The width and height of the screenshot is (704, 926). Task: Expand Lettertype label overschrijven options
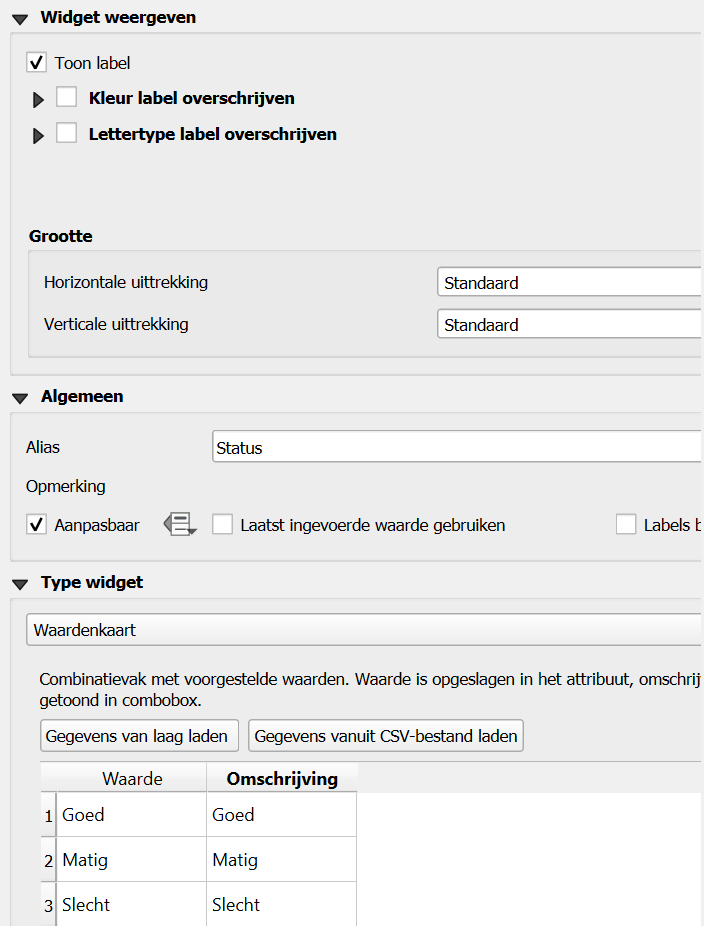[39, 136]
